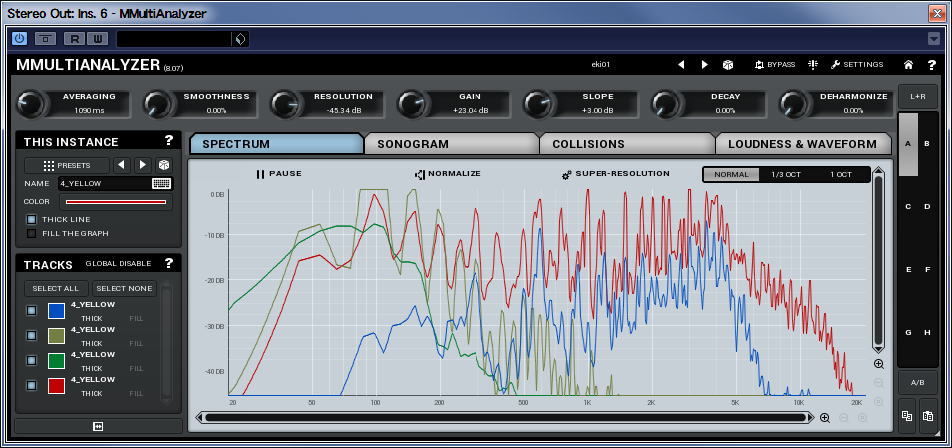Click the SMOOTHNESS knob
Image resolution: width=952 pixels, height=448 pixels.
(158, 104)
